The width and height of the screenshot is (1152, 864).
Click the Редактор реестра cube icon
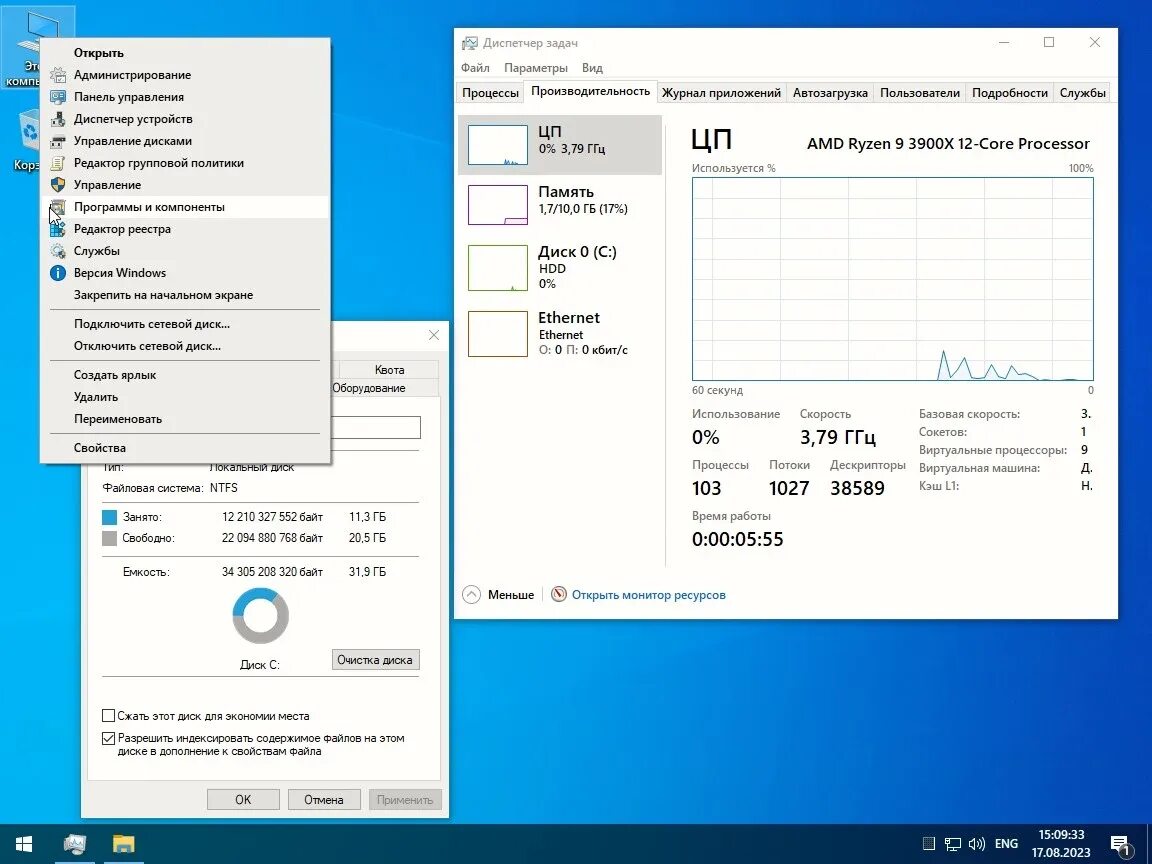pos(57,229)
